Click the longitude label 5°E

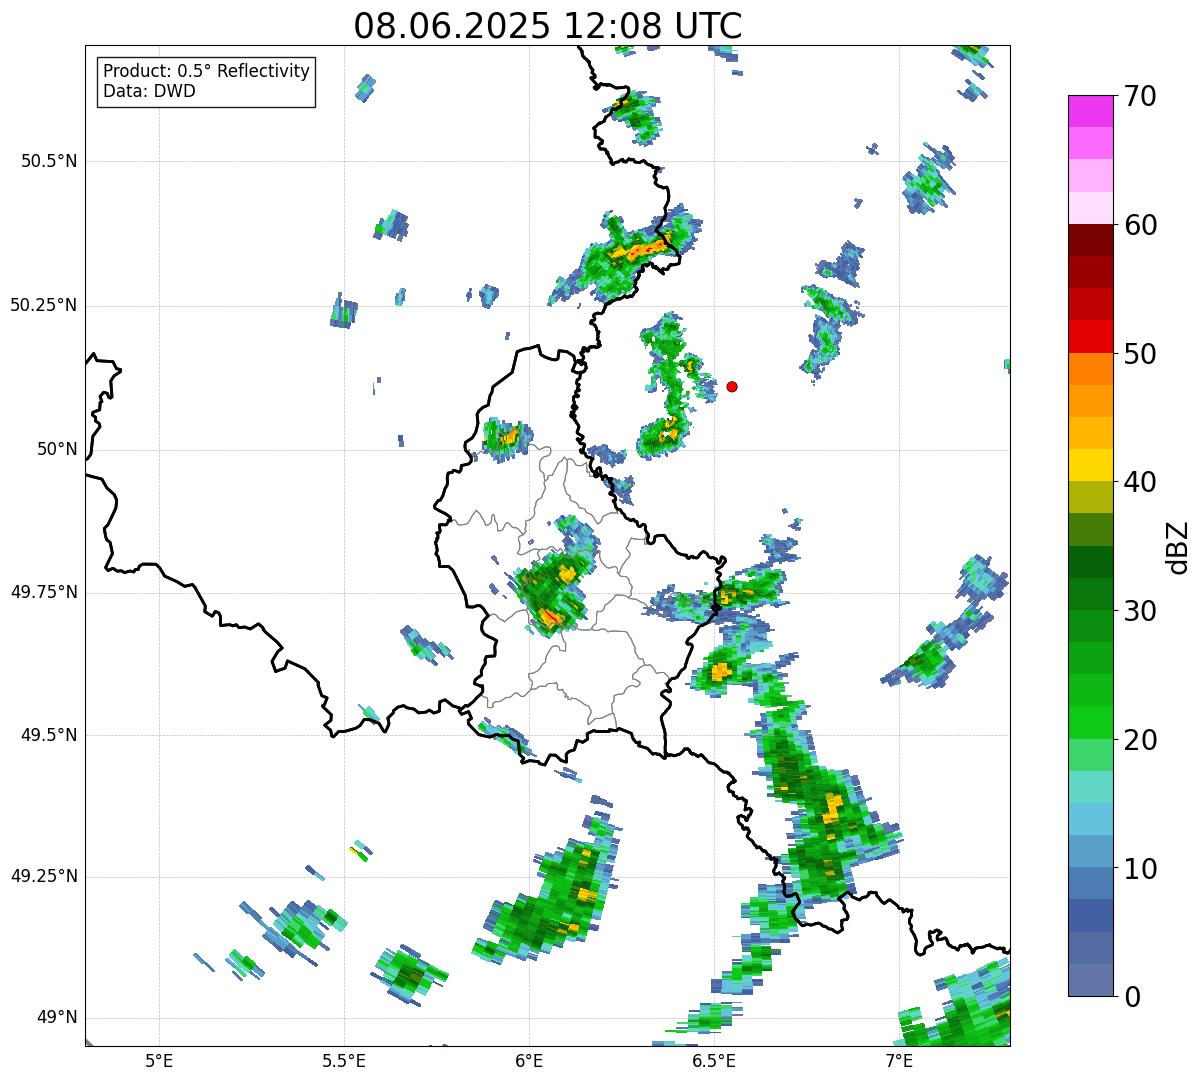(x=159, y=1060)
